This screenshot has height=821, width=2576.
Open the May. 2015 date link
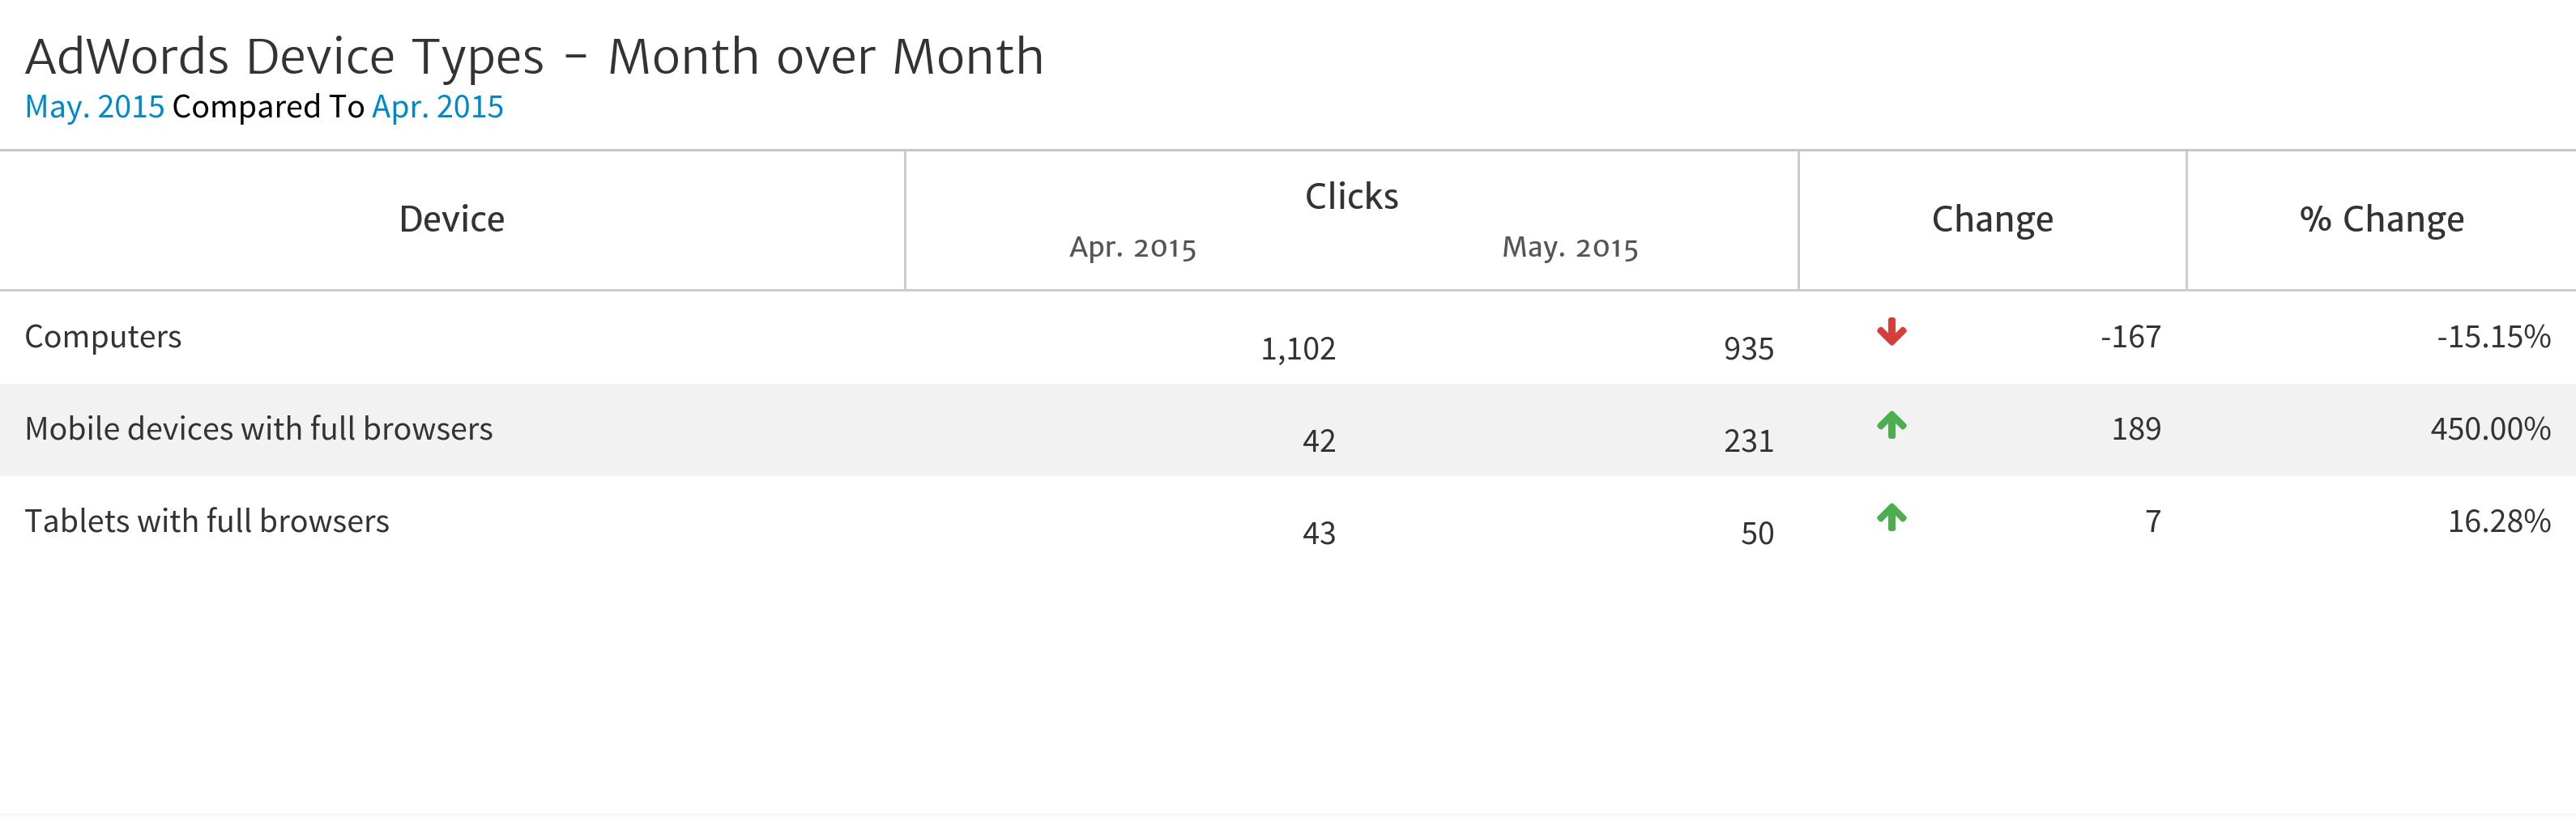point(94,107)
